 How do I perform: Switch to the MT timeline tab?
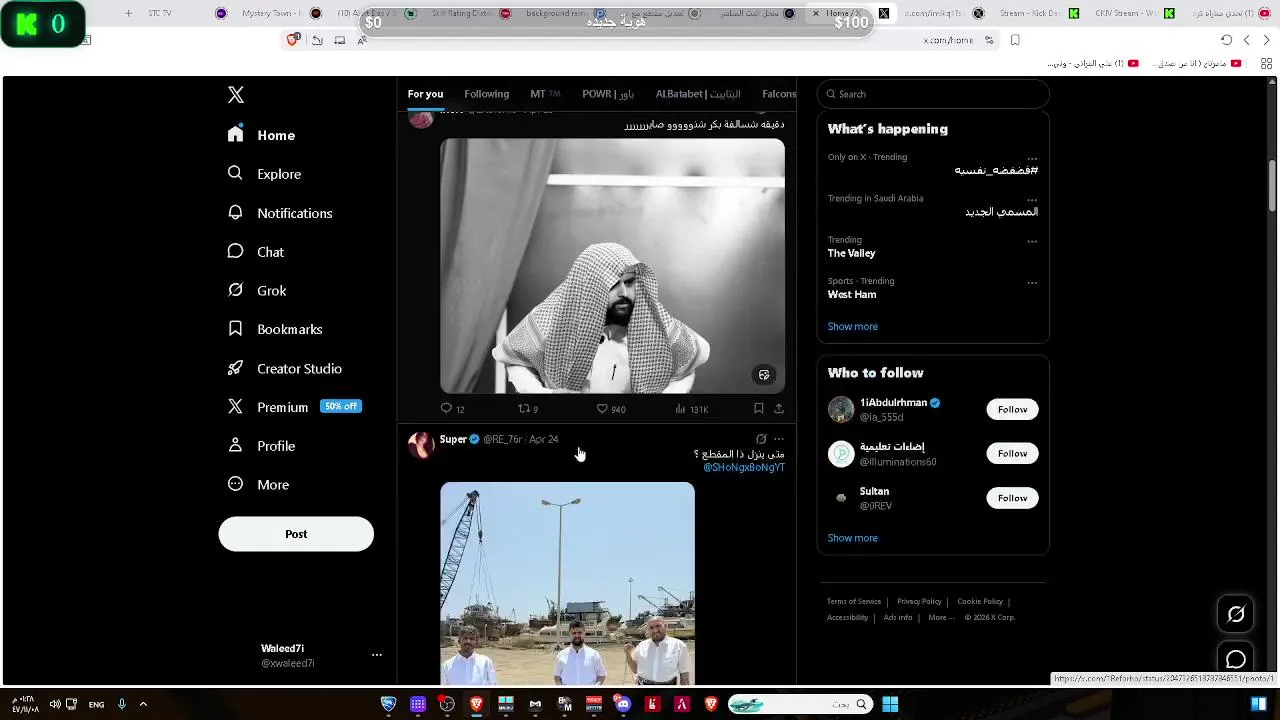tap(545, 94)
